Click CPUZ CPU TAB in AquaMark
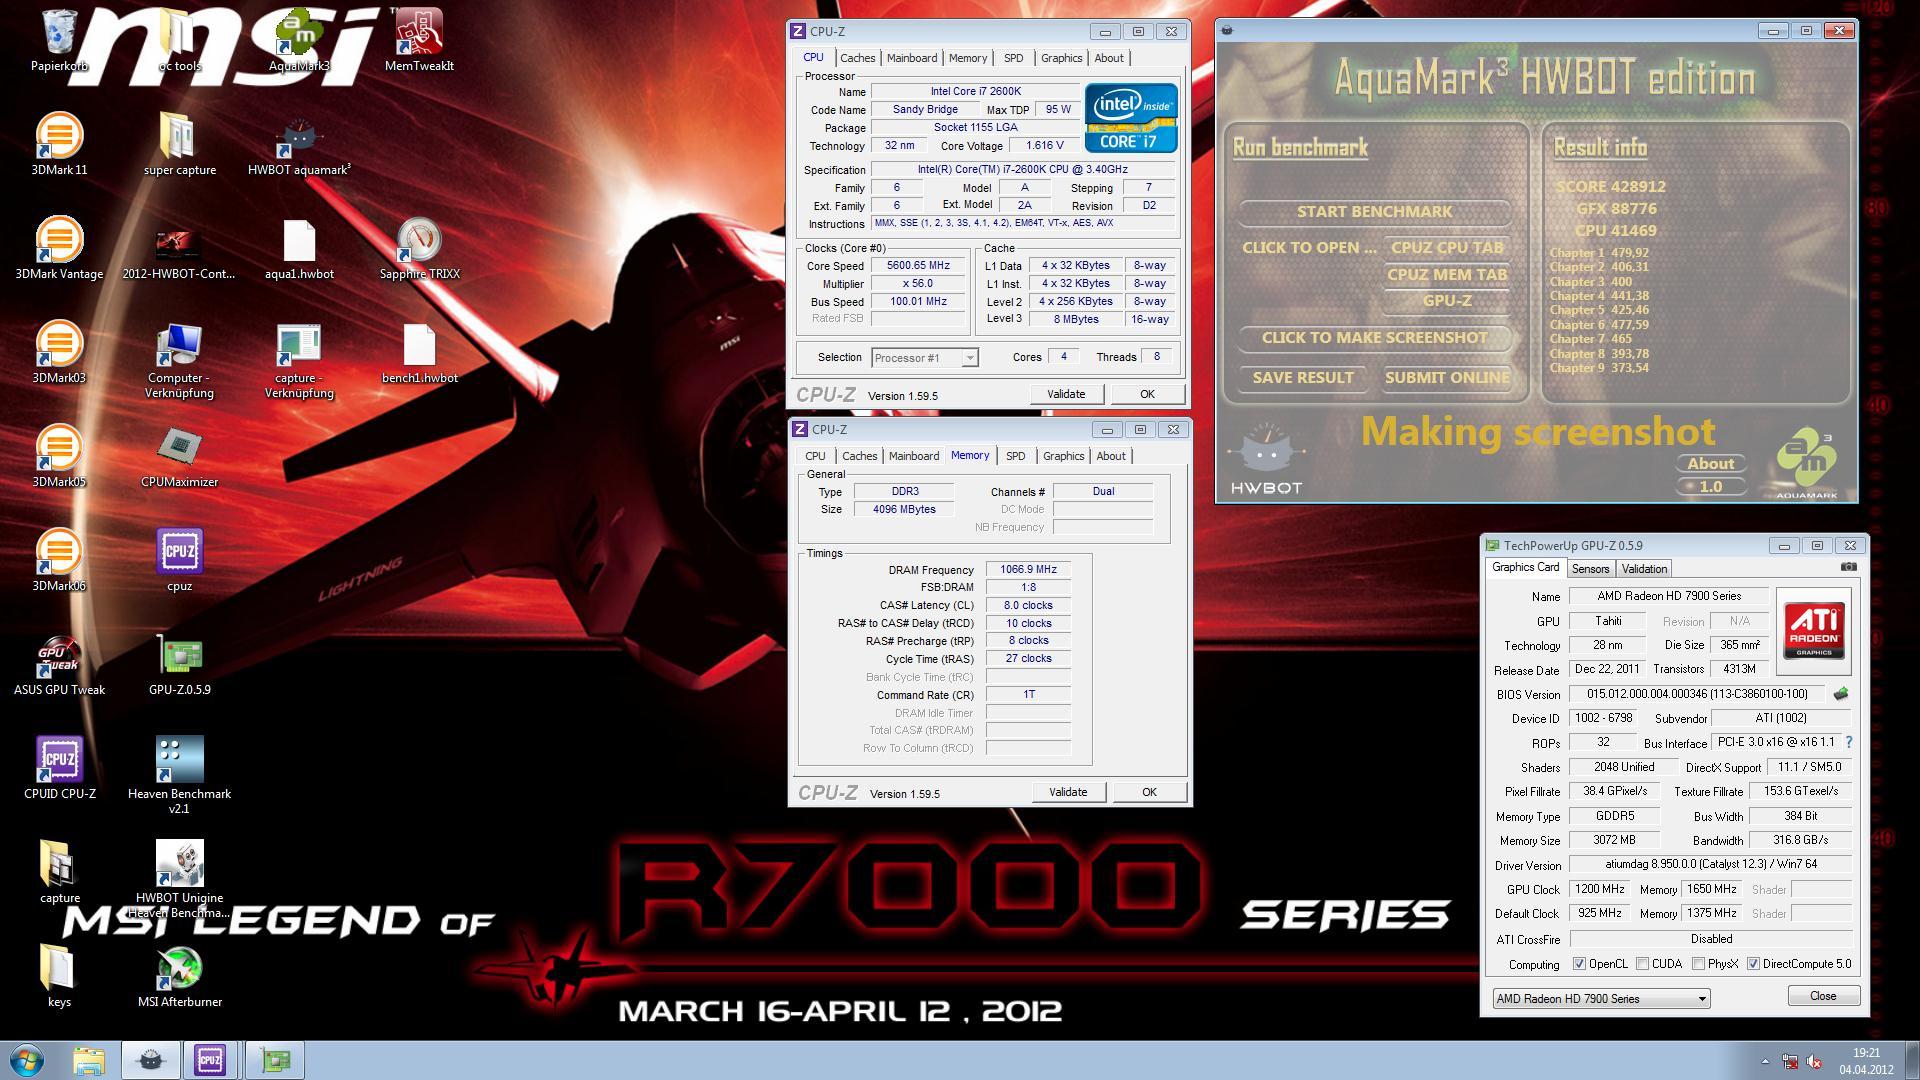Image resolution: width=1920 pixels, height=1080 pixels. tap(1447, 248)
